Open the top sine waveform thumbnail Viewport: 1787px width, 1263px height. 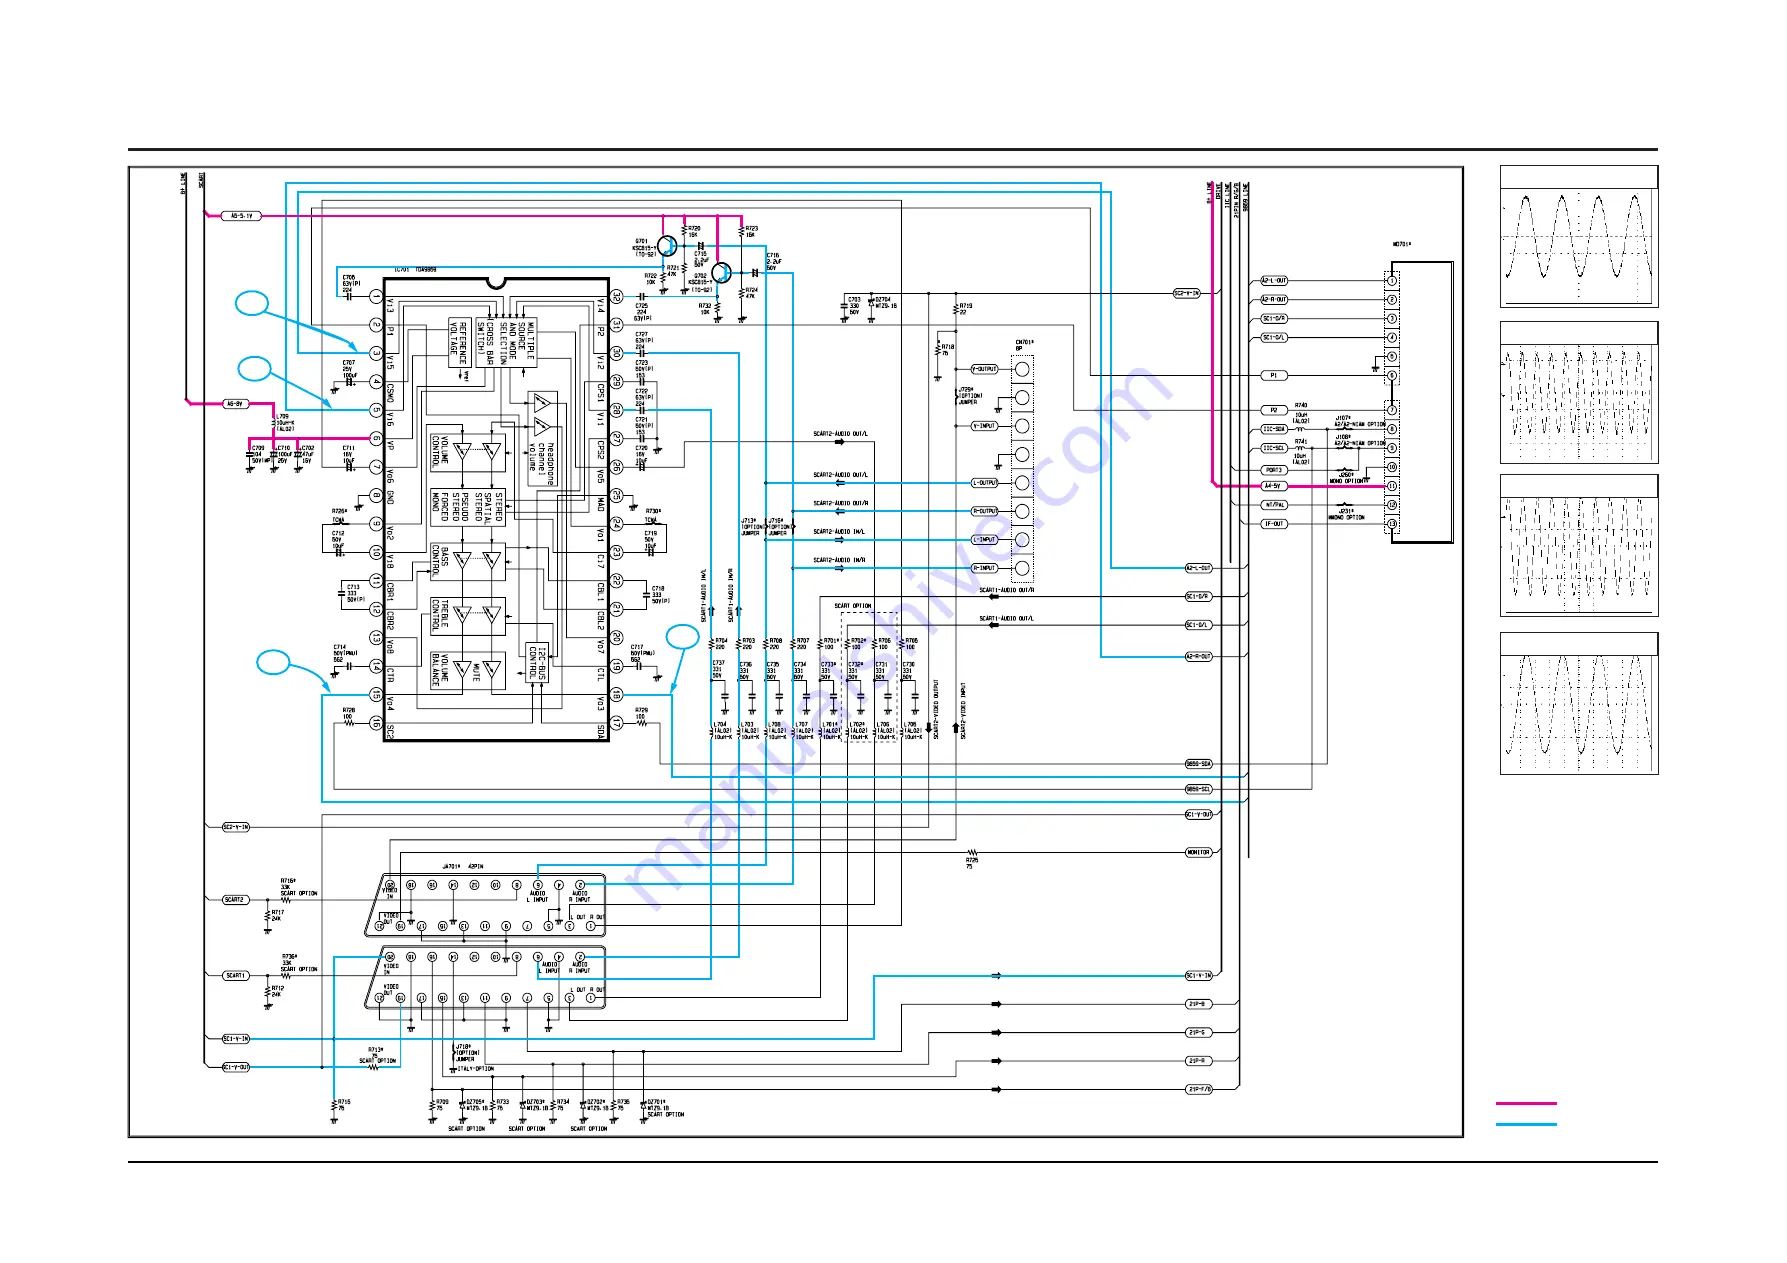[1579, 237]
